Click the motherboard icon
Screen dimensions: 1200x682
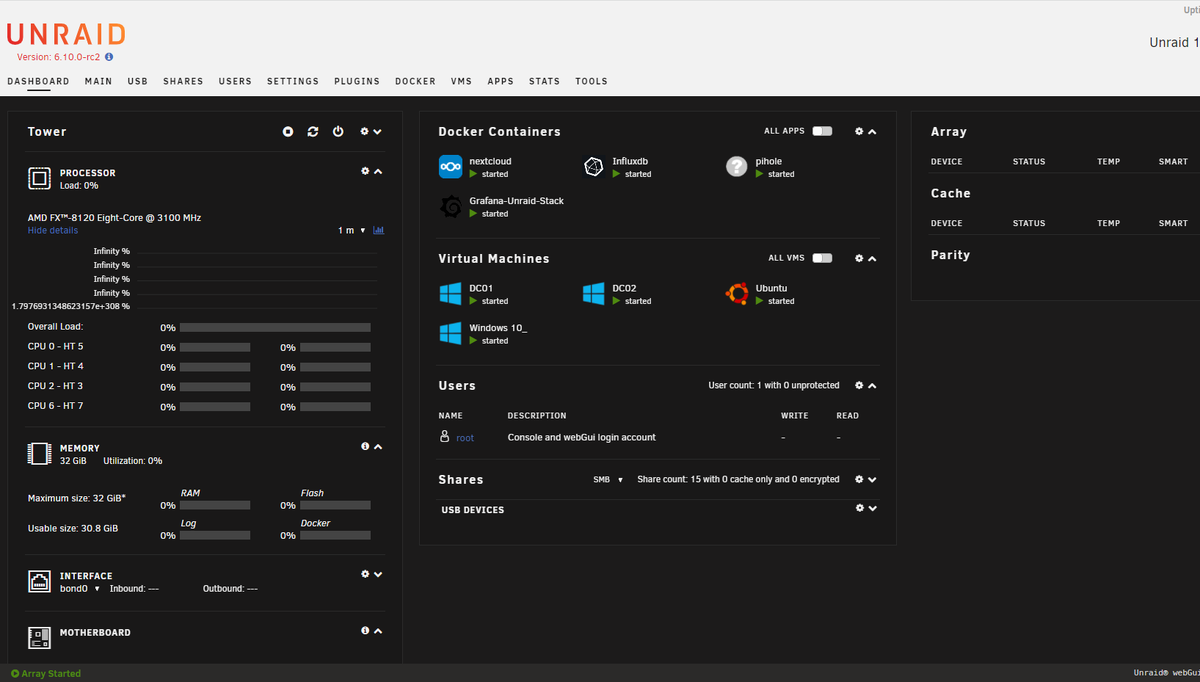39,637
